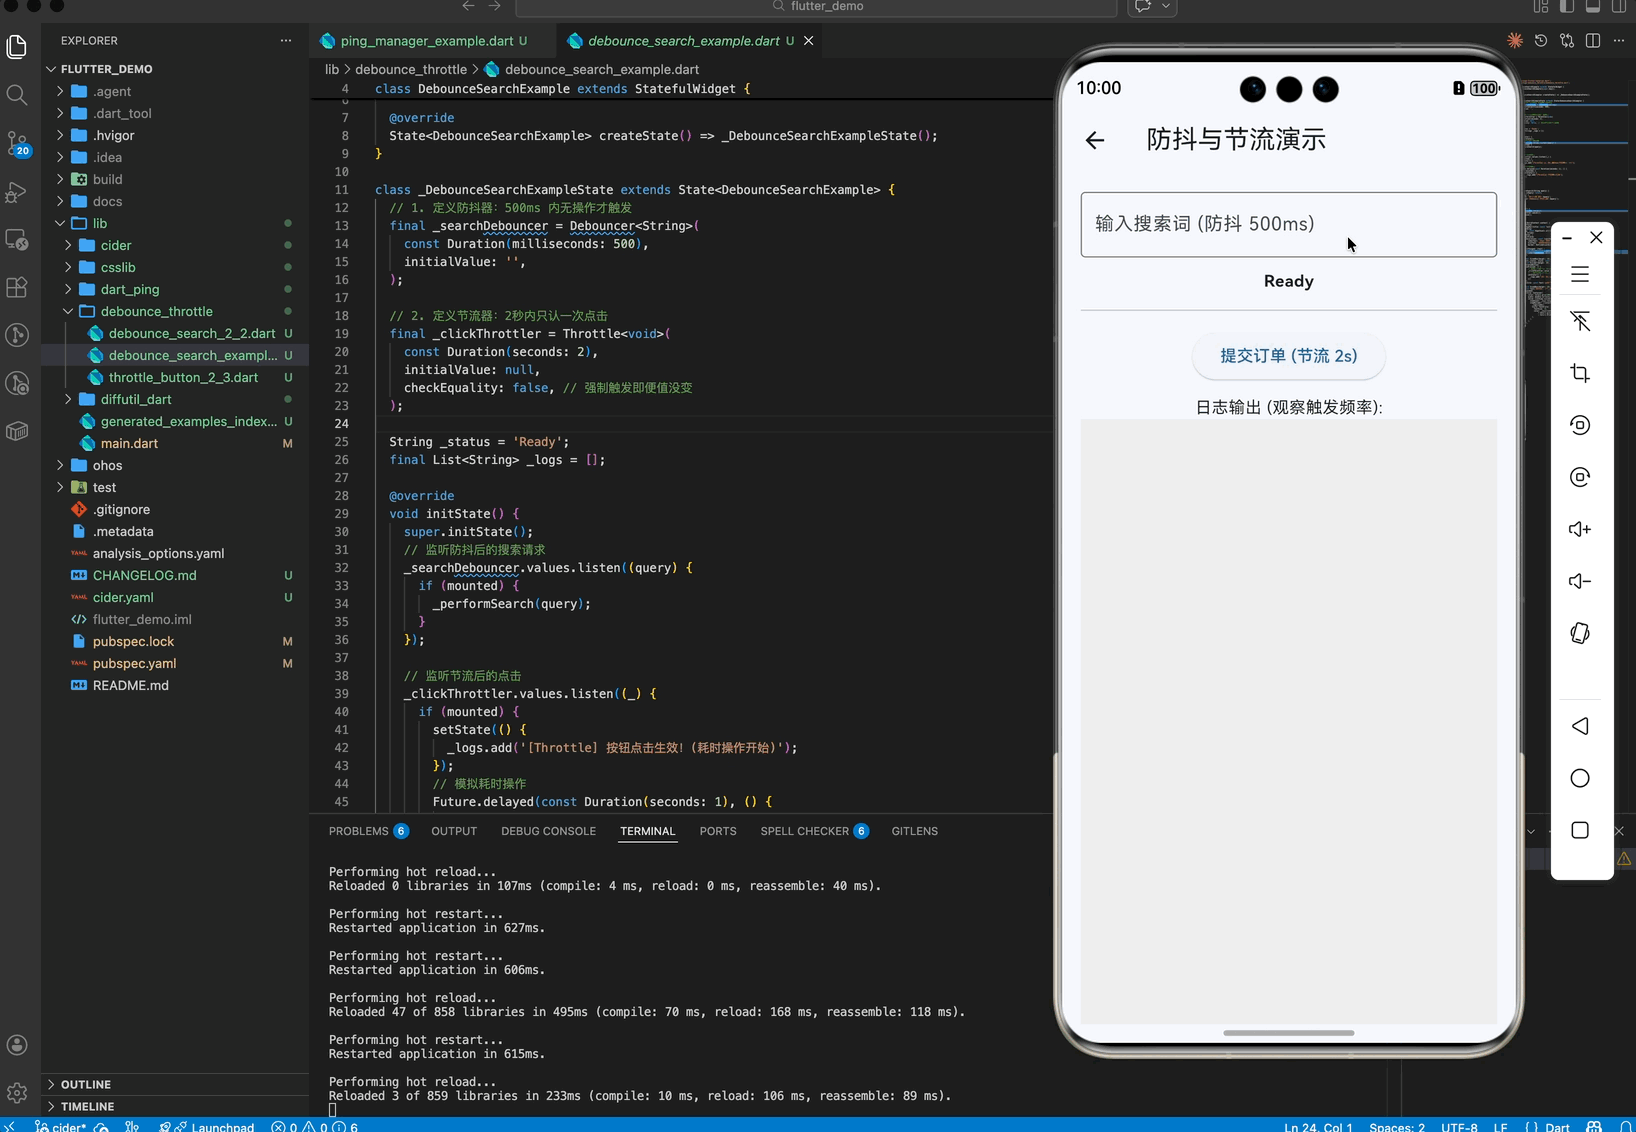Click the emulator crop screenshot icon
Screen dimensions: 1636x1132
(1580, 373)
